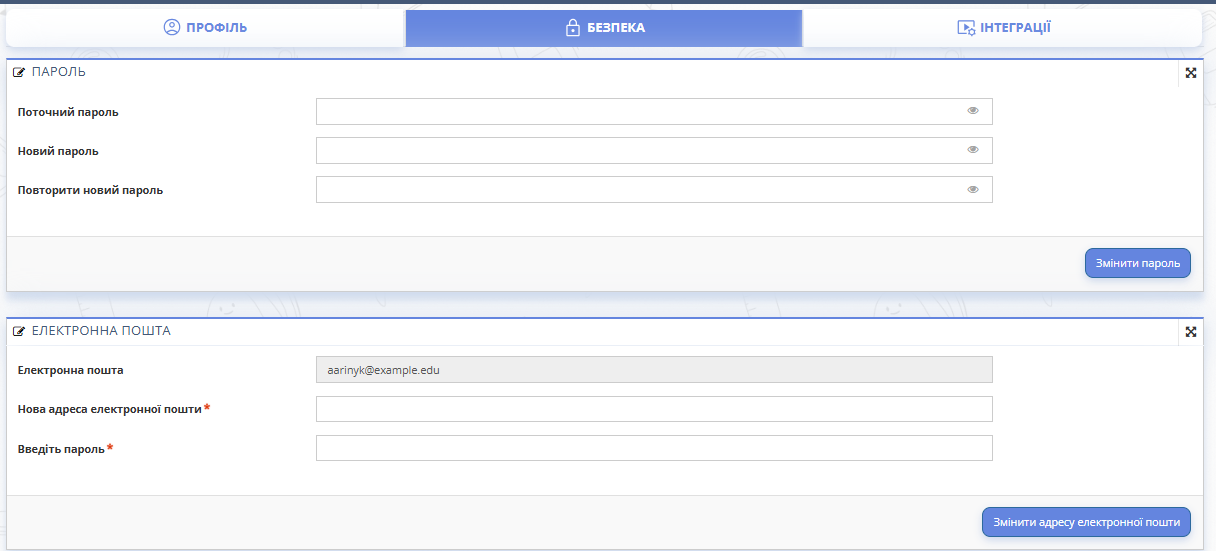Click the edit icon beside ЕЛЕКТРОННА ПОШТА heading
Viewport: 1216px width, 551px height.
pos(19,331)
